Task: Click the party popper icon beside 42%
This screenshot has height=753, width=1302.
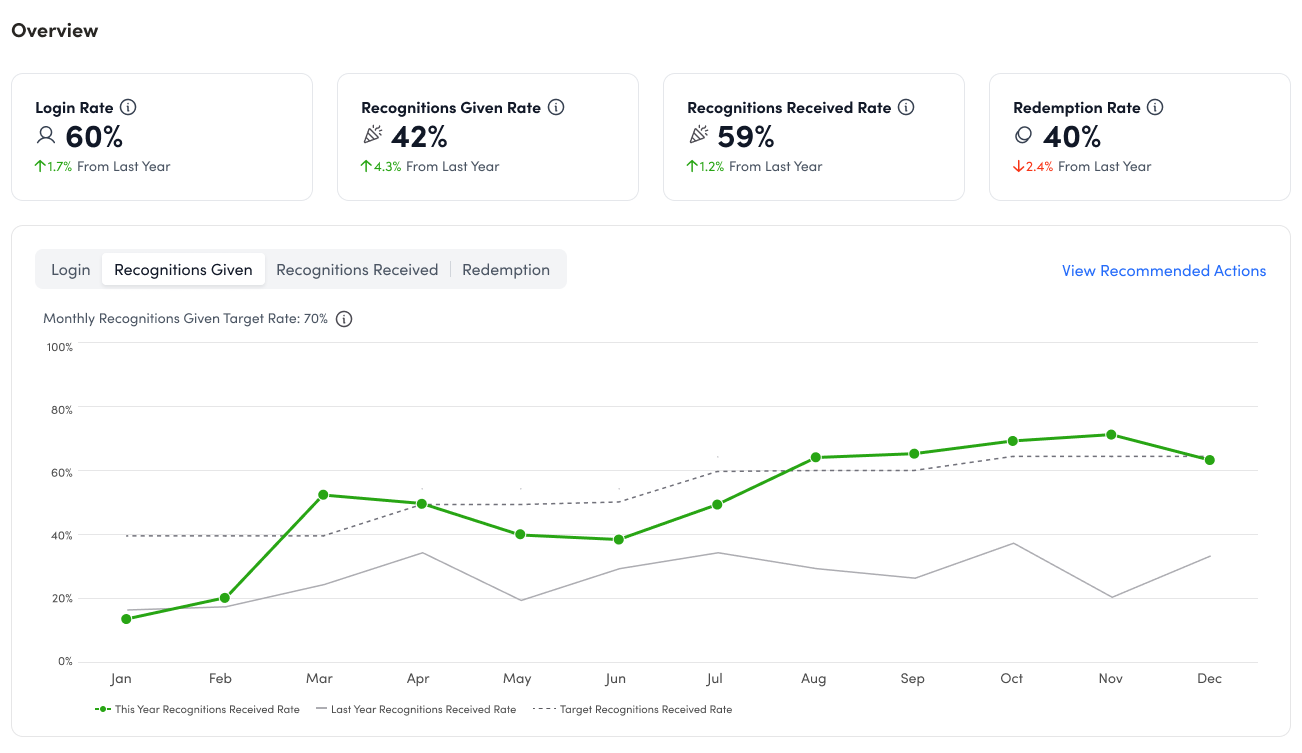Action: (373, 136)
